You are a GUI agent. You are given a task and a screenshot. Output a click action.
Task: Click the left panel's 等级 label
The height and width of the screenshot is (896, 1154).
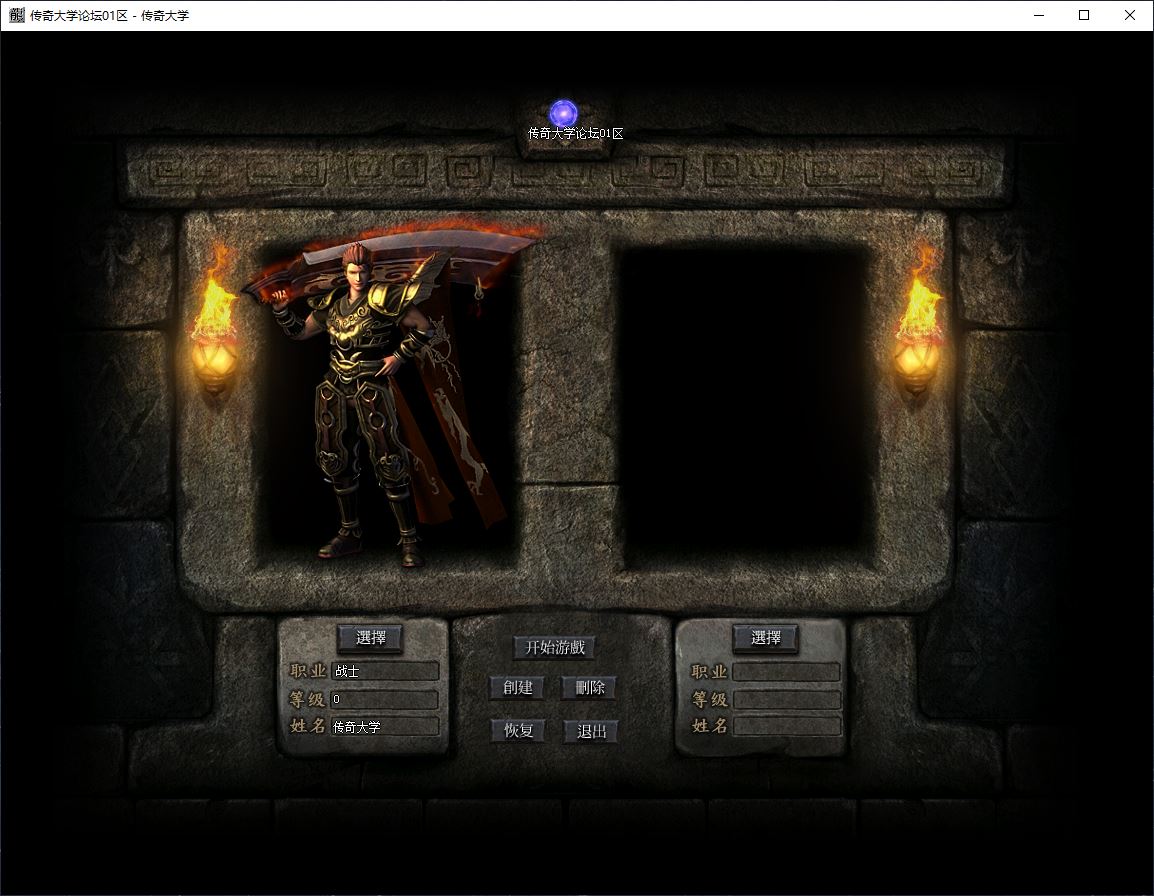click(x=308, y=699)
